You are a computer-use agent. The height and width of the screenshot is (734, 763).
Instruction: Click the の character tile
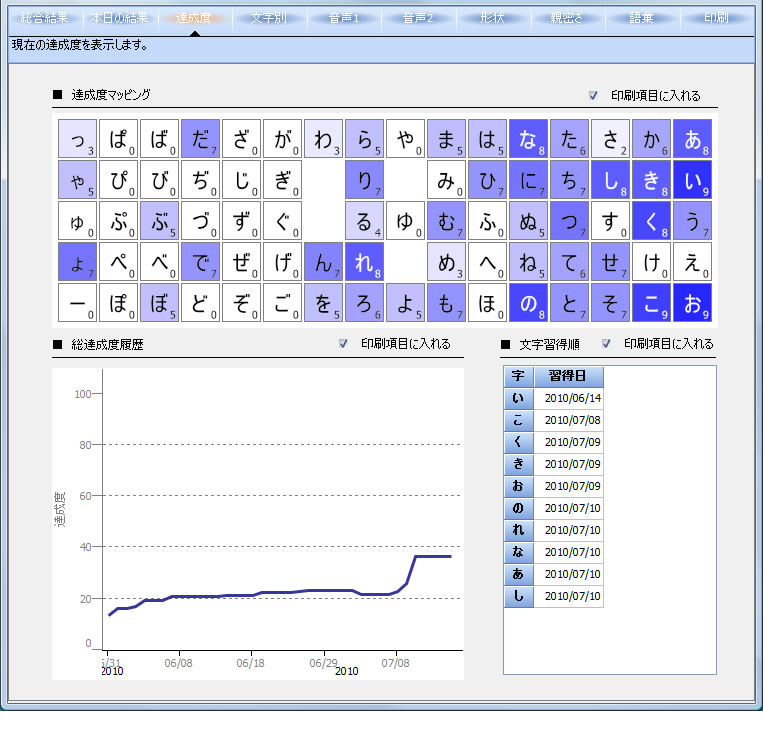pyautogui.click(x=528, y=303)
